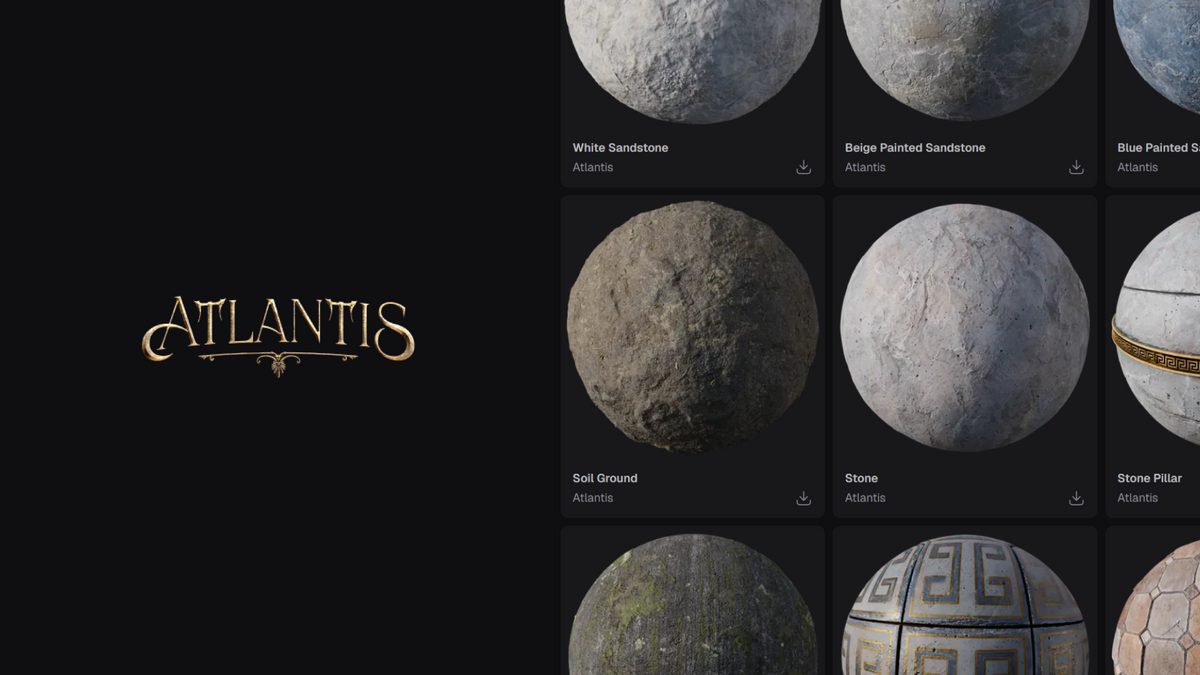The width and height of the screenshot is (1200, 675).
Task: Click the Stone Pillar title
Action: pyautogui.click(x=1149, y=478)
